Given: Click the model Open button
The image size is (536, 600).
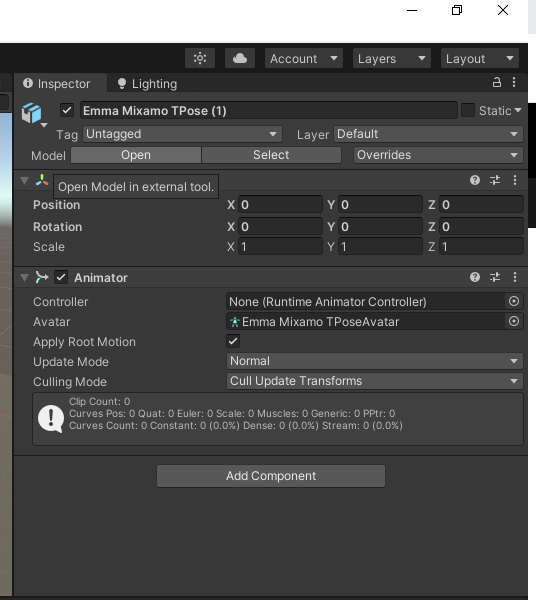Looking at the screenshot, I should point(136,155).
